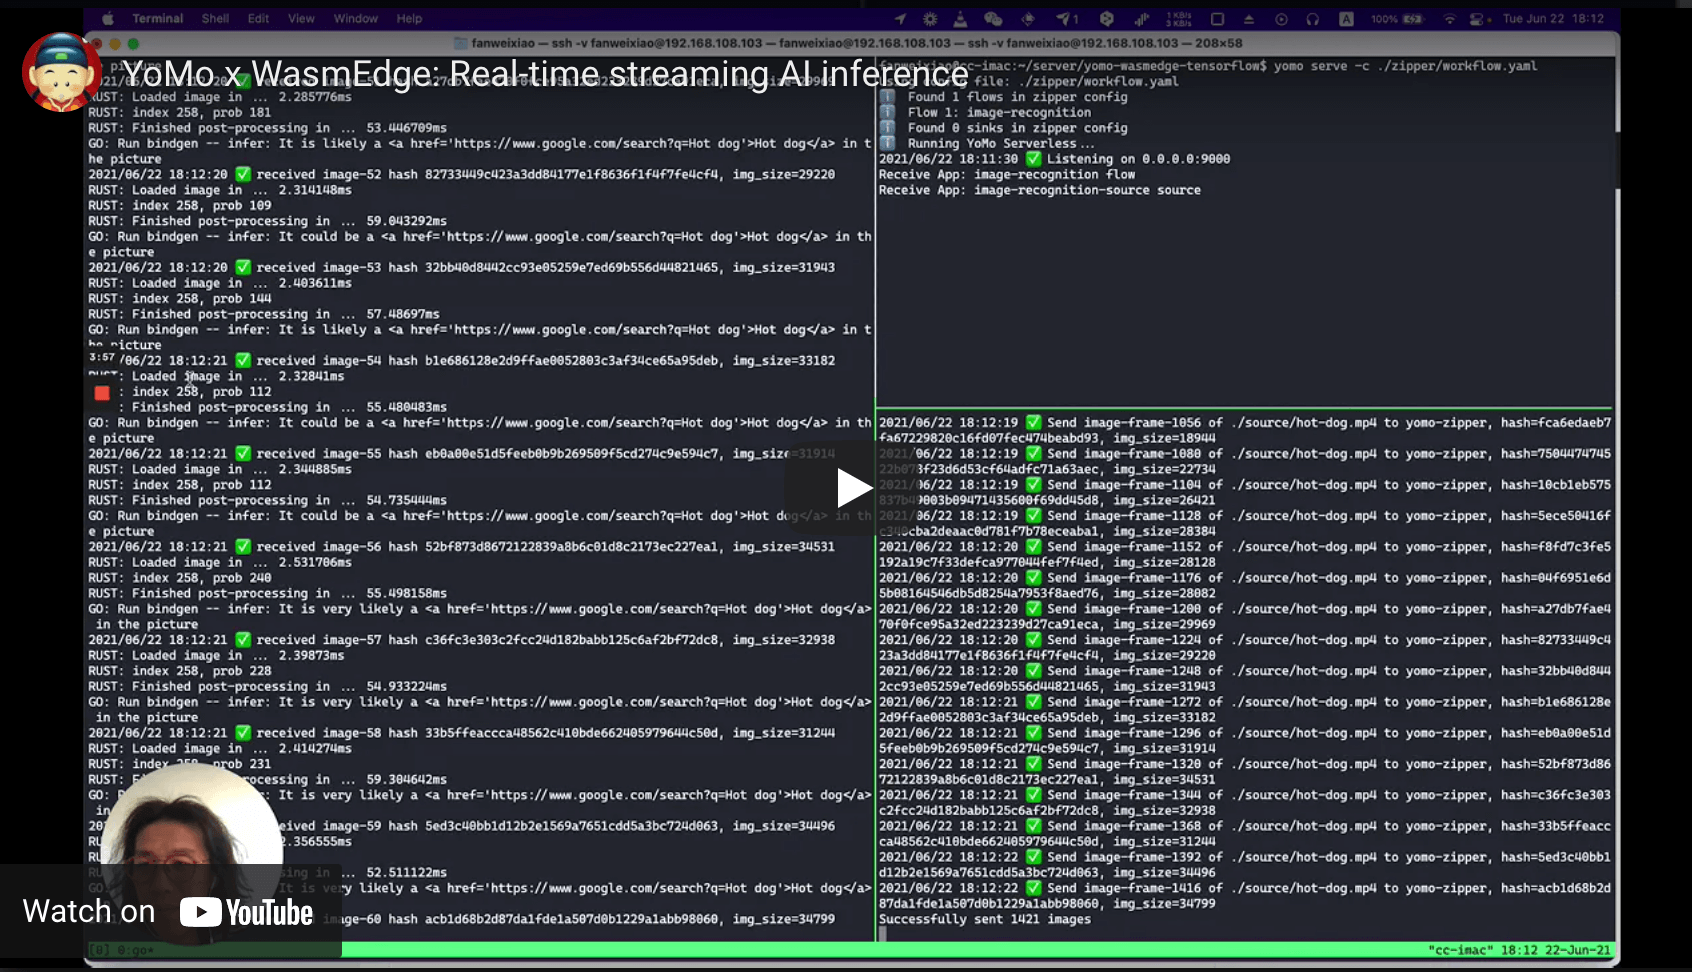Click the green zoom window button
The width and height of the screenshot is (1692, 972).
(x=133, y=43)
